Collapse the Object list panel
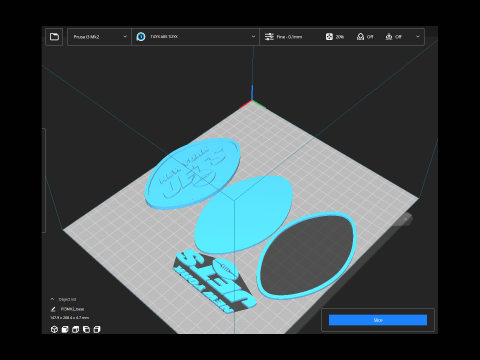The image size is (480, 360). 52,299
